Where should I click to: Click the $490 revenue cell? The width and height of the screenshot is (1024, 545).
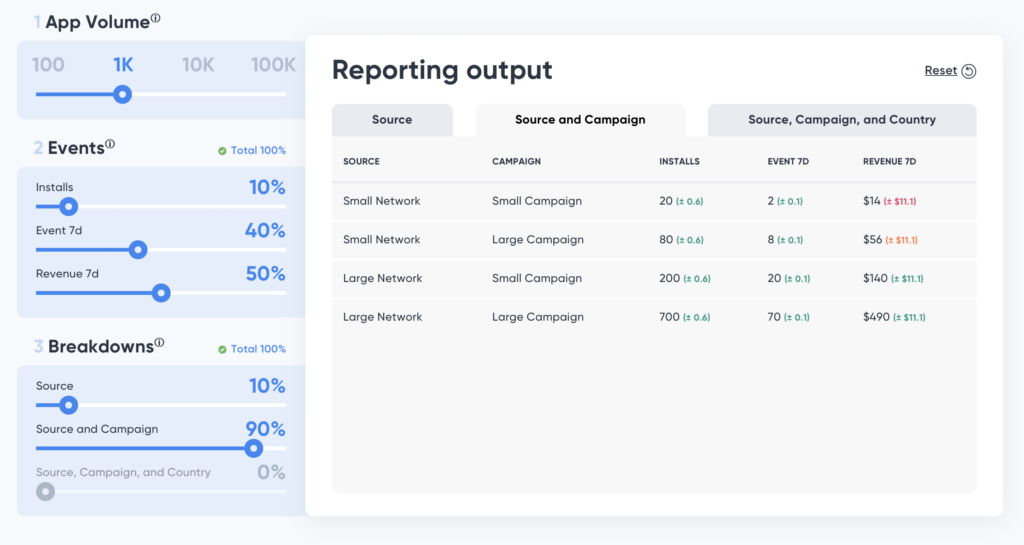(x=894, y=317)
